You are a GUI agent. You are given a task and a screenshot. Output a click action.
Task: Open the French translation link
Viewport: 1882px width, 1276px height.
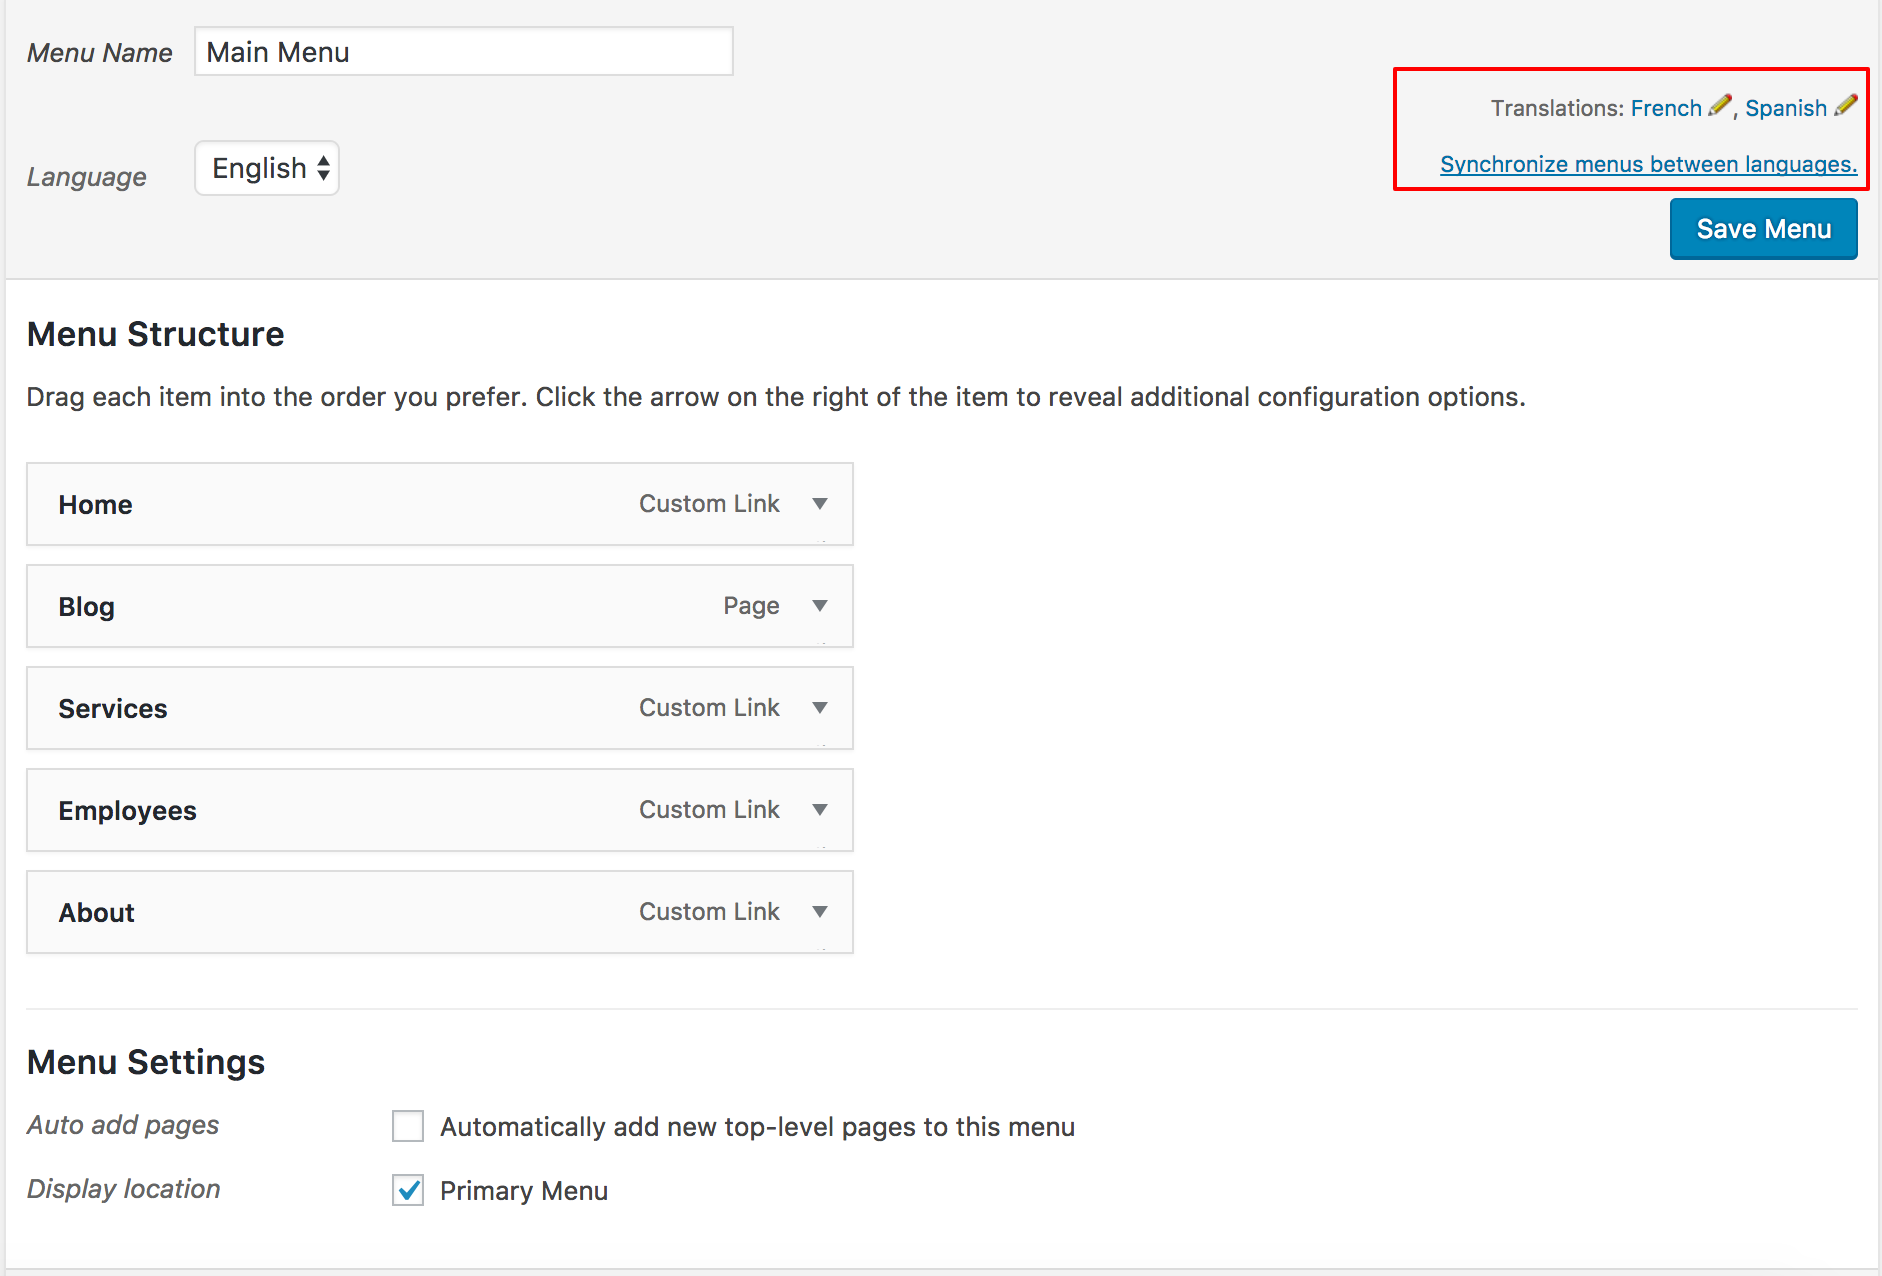tap(1666, 108)
